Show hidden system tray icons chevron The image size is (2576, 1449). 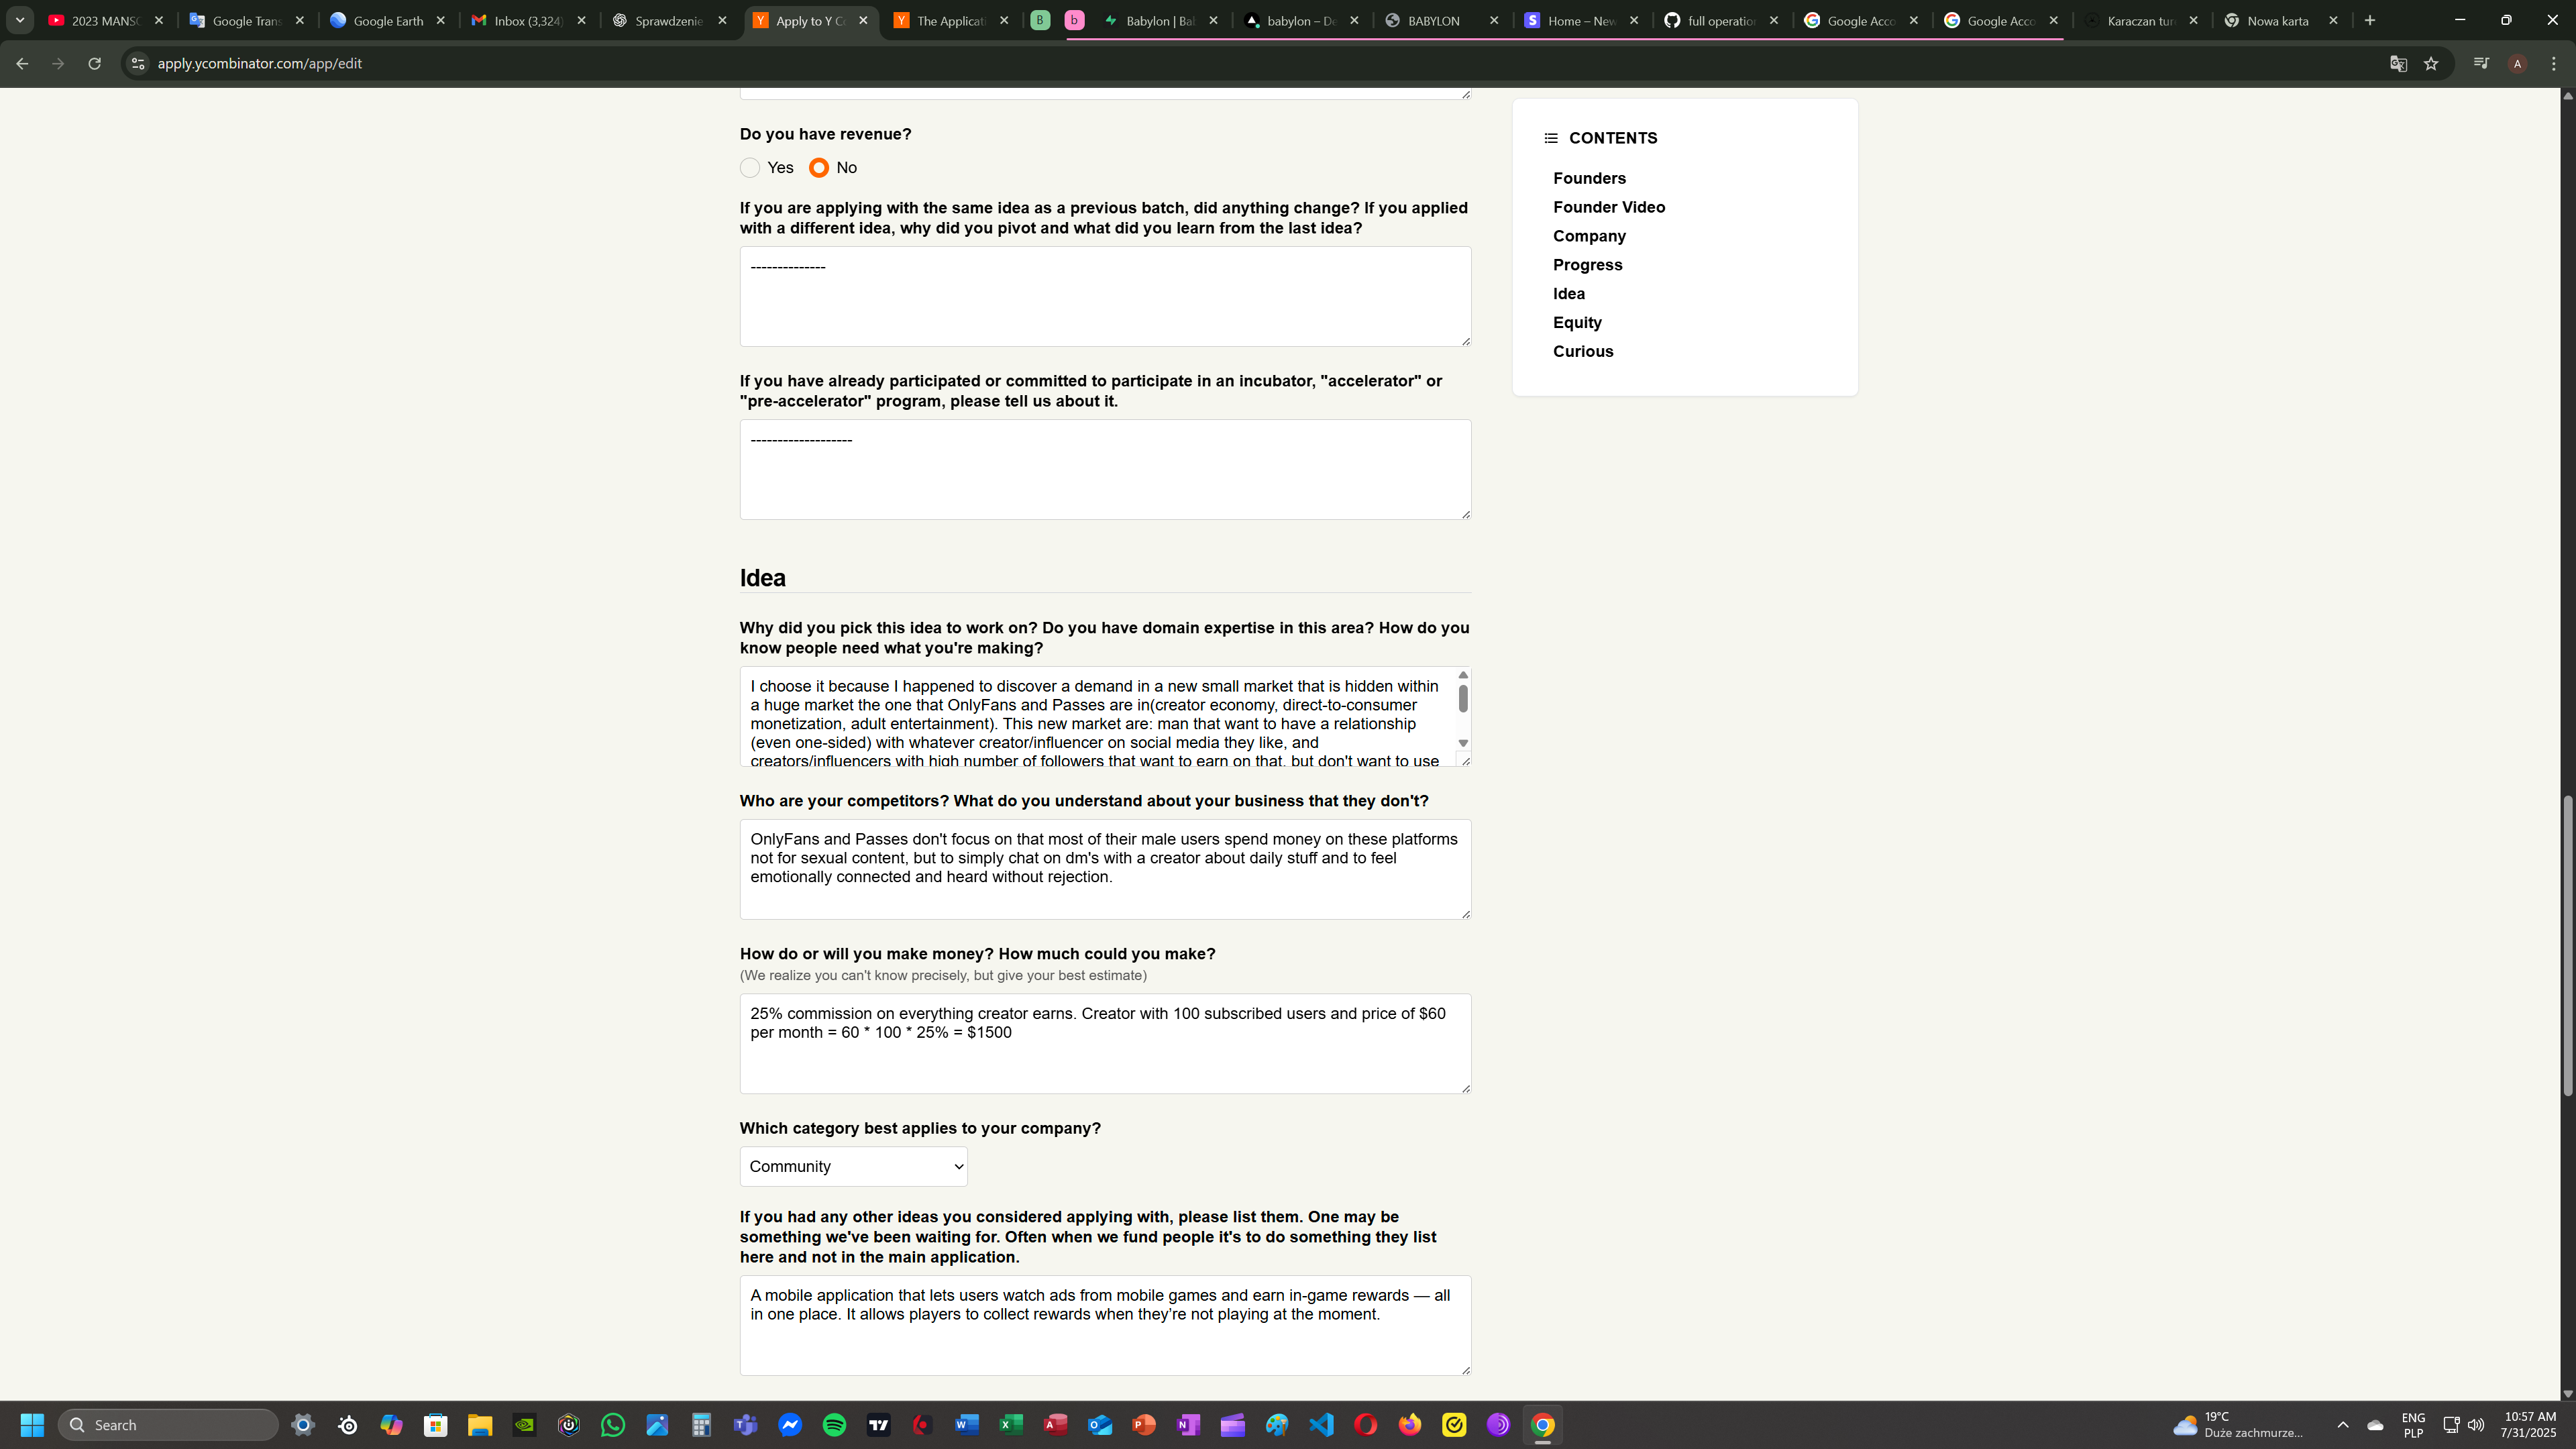(2342, 1425)
